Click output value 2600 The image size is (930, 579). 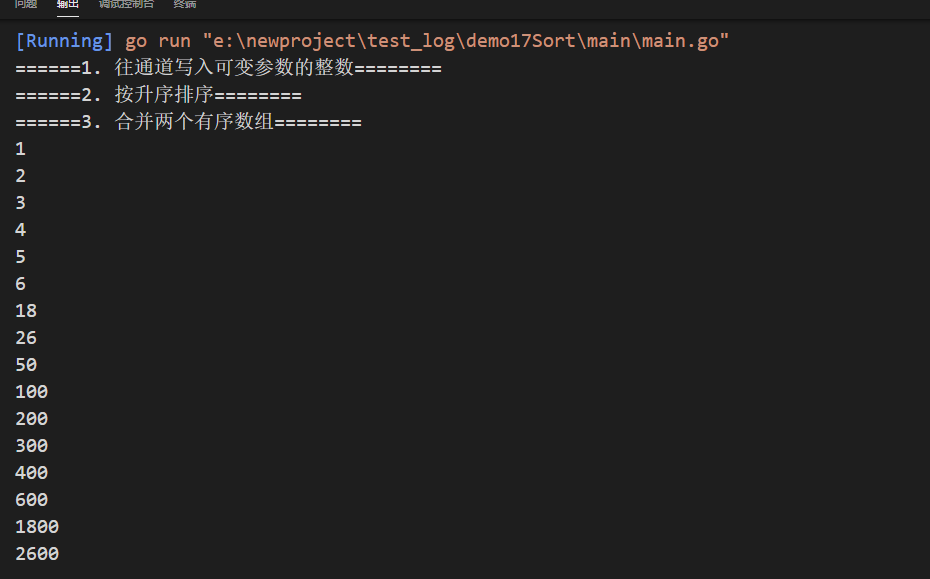tap(37, 554)
